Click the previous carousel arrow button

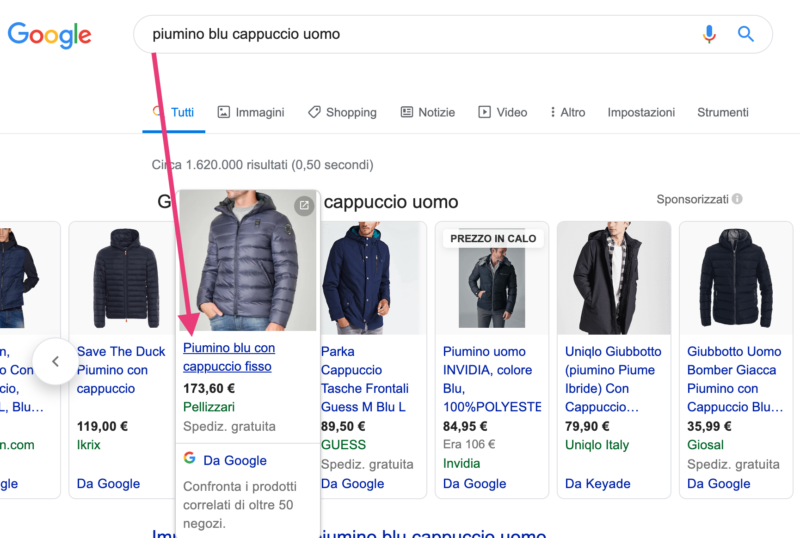click(x=55, y=362)
